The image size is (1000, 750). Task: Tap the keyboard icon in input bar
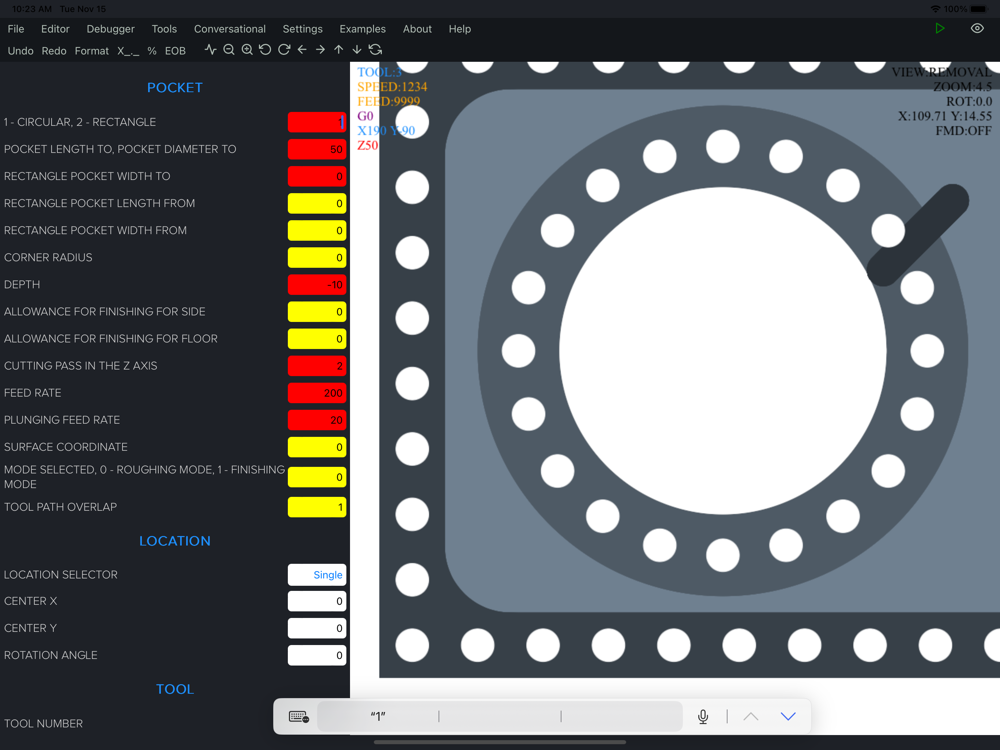(x=298, y=717)
